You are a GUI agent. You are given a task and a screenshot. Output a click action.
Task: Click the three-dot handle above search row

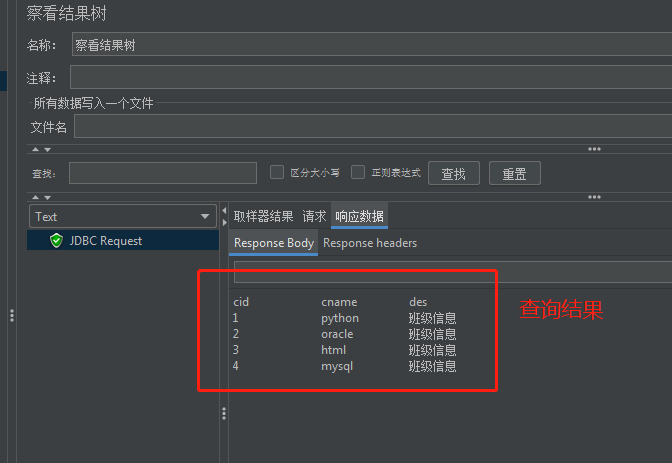pos(594,149)
